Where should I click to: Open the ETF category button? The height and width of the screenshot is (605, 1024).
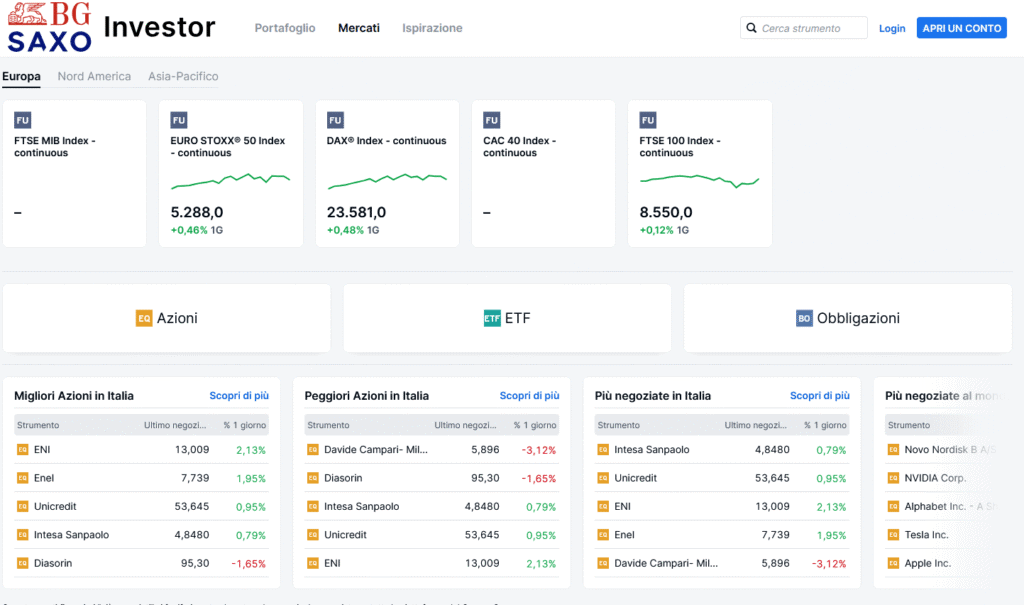coord(507,318)
